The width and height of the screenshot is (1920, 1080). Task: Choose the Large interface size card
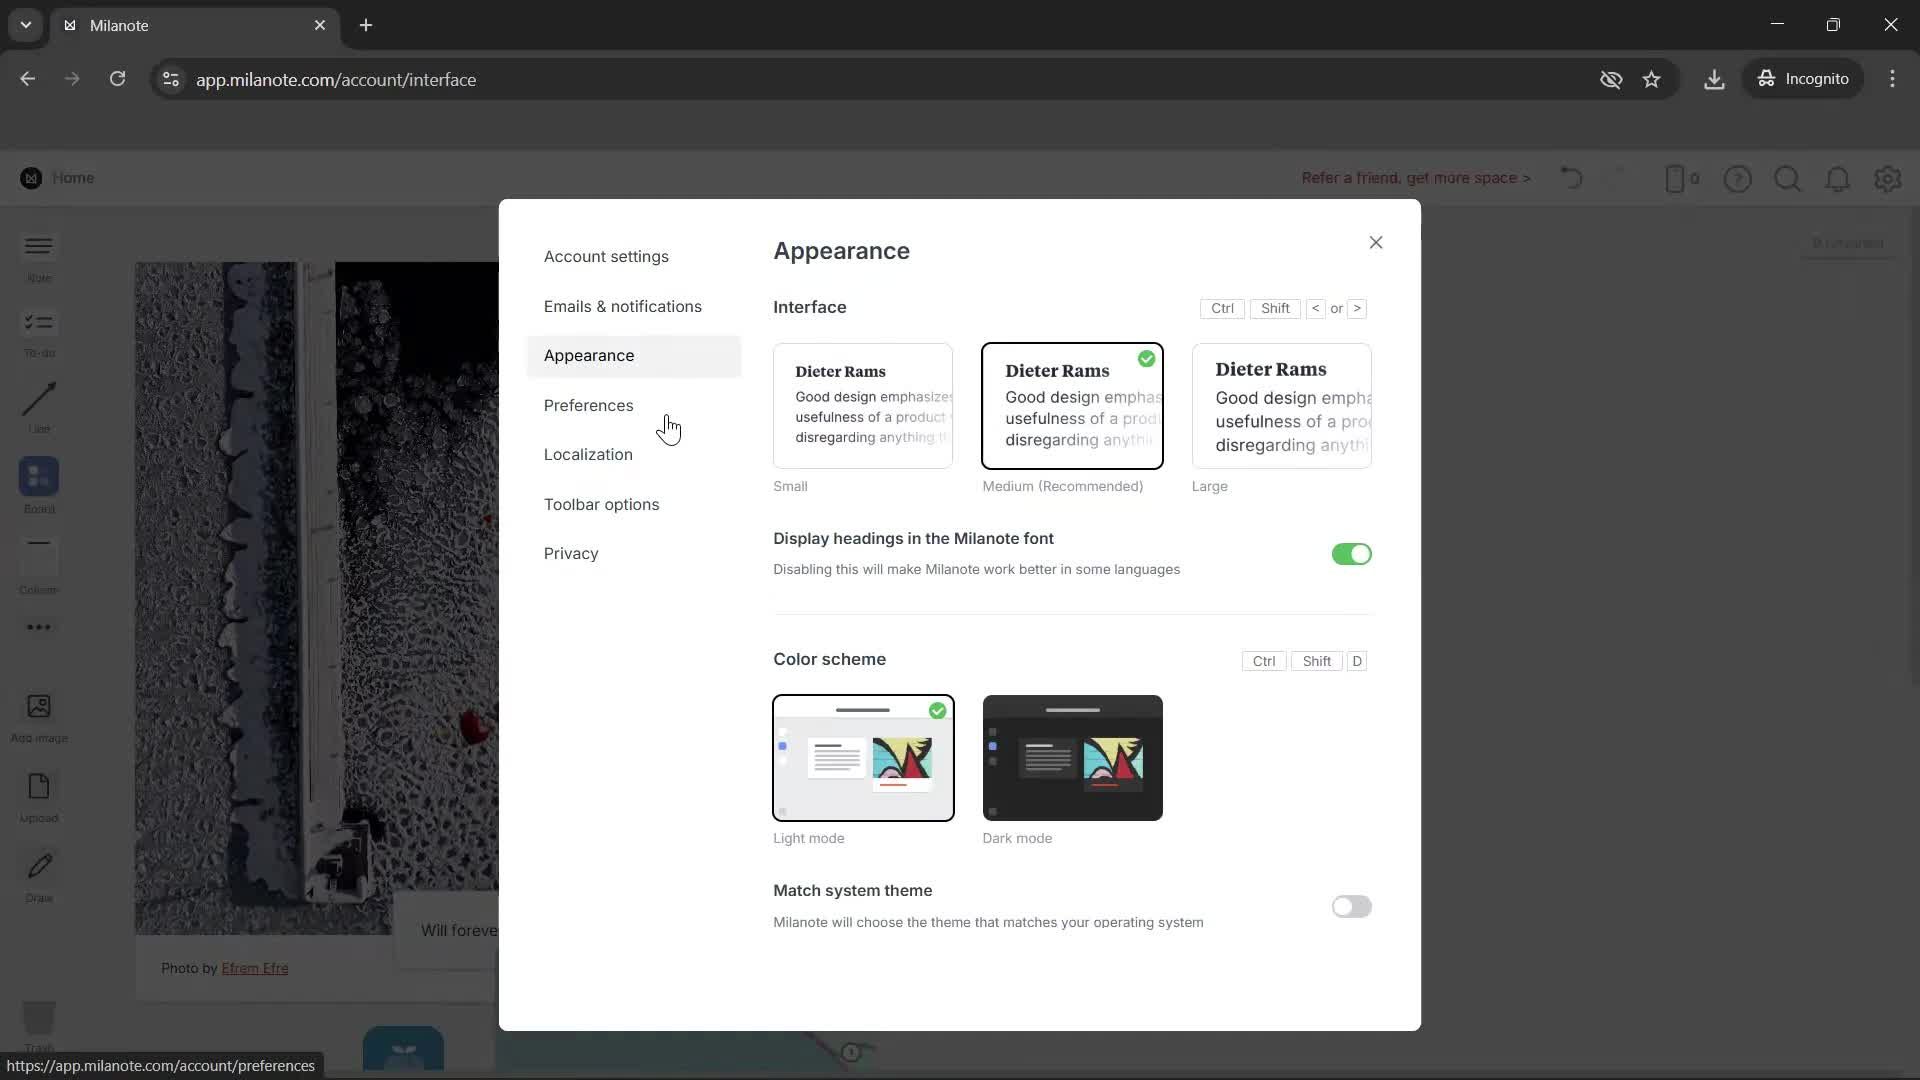click(x=1281, y=406)
